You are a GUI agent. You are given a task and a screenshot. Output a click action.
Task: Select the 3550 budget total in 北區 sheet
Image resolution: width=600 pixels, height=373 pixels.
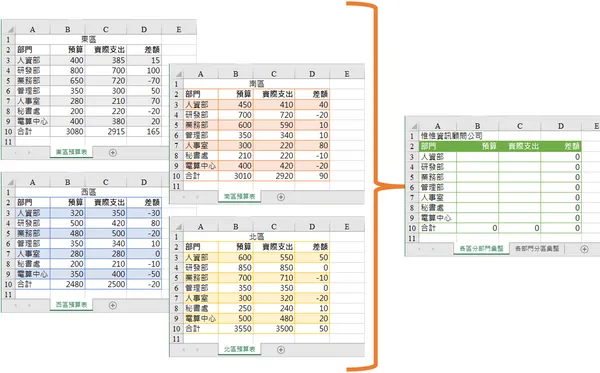(x=235, y=329)
